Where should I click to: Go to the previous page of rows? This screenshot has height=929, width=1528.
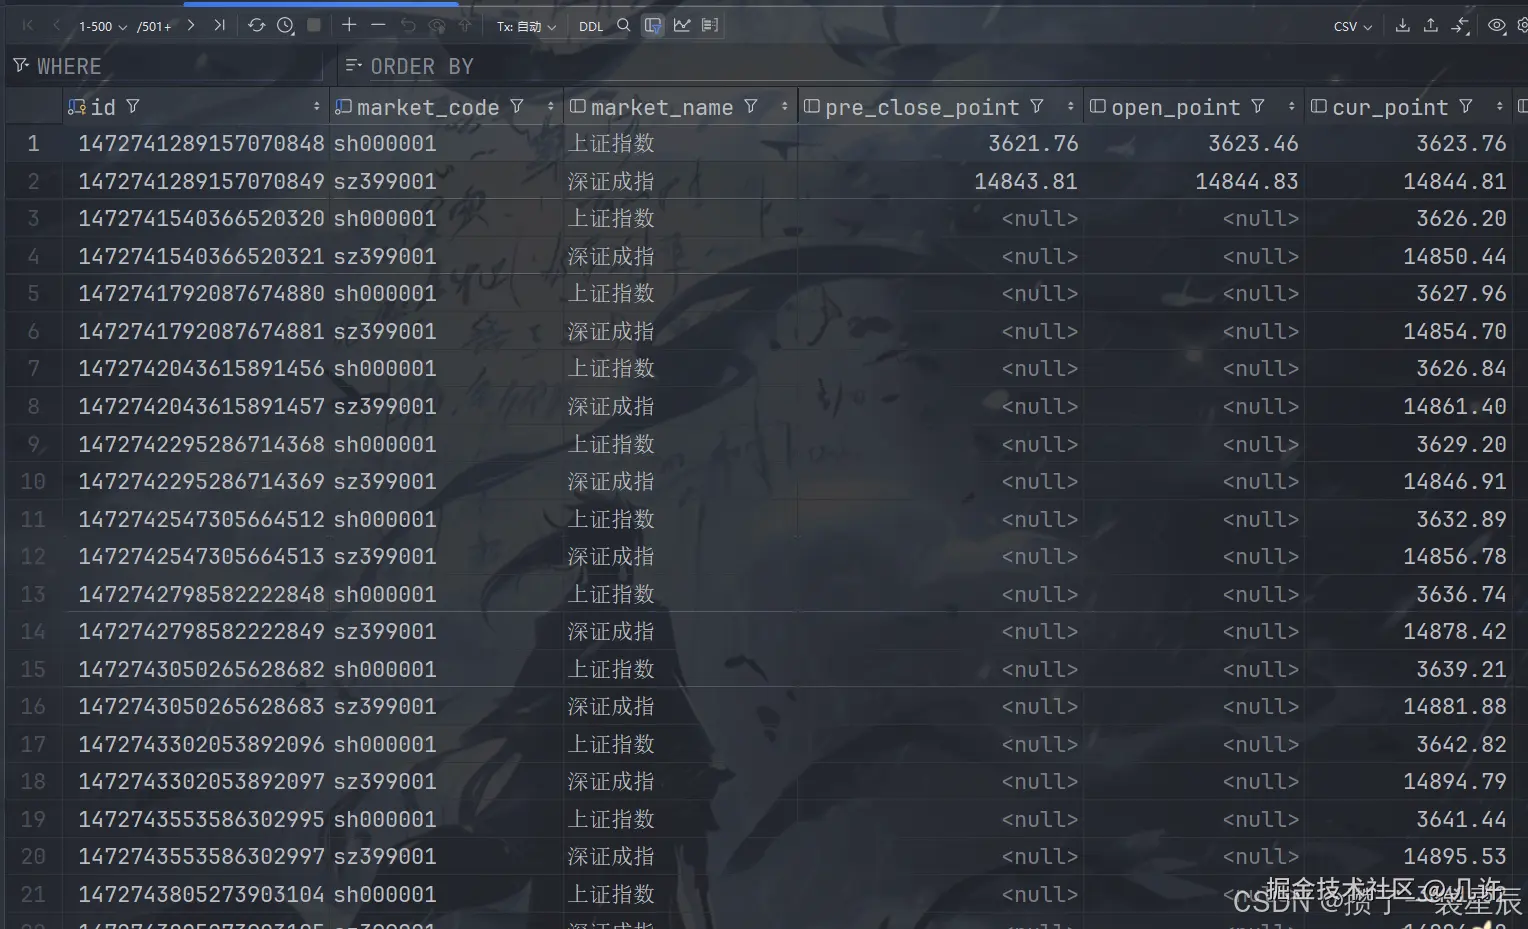pos(56,25)
